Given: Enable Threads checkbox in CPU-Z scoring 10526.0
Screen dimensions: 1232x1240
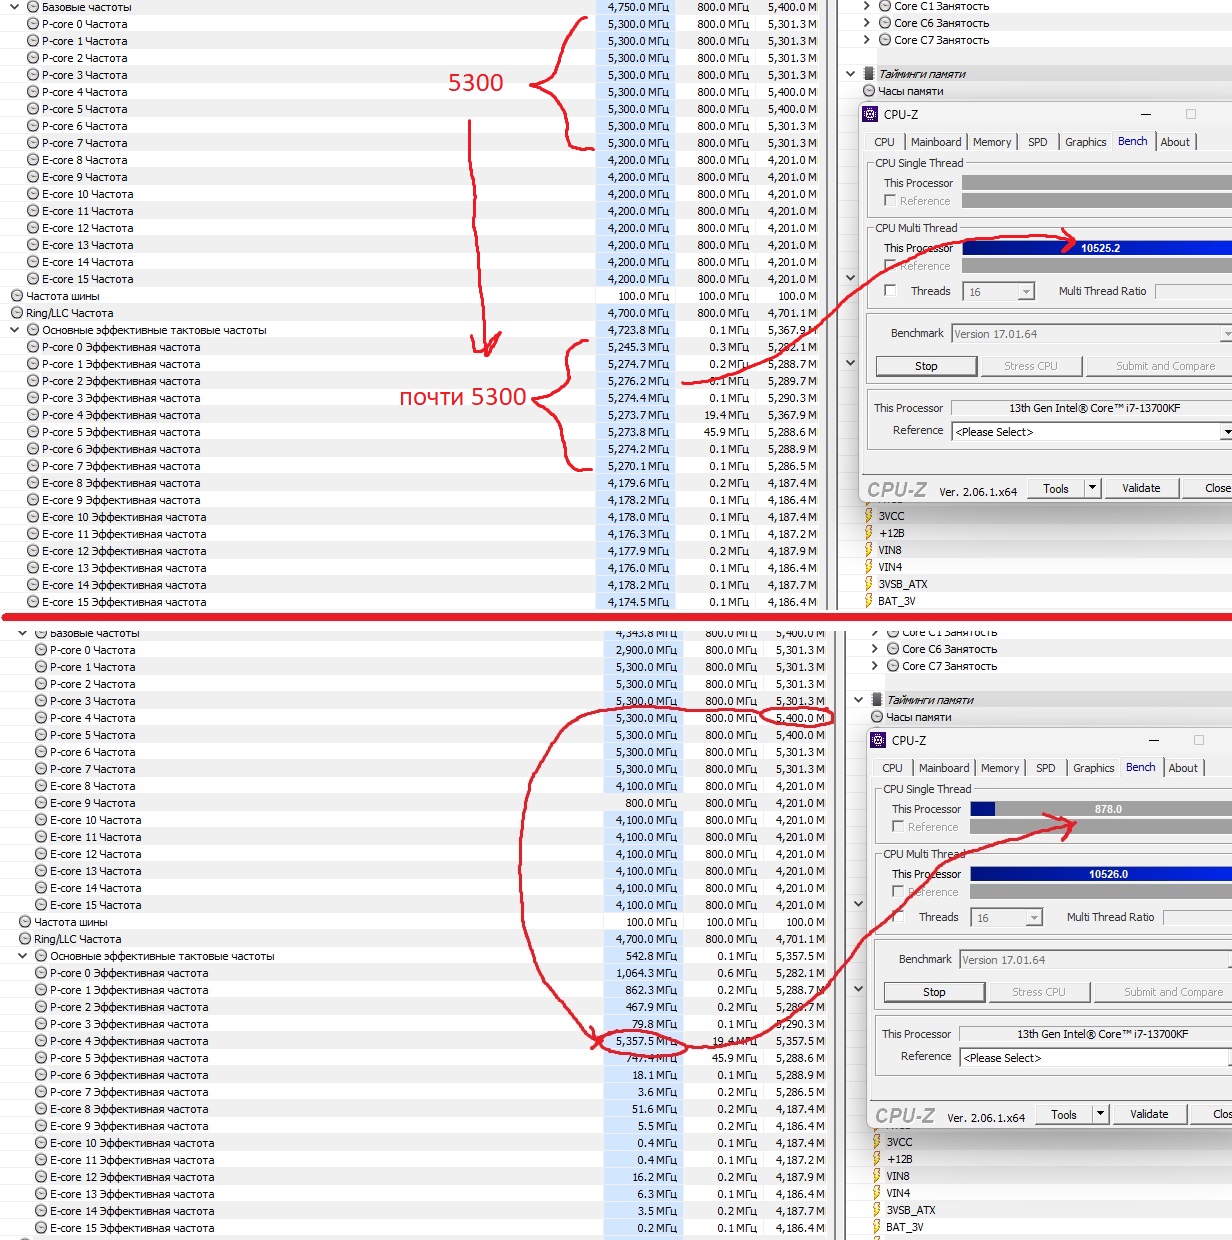Looking at the screenshot, I should [898, 916].
